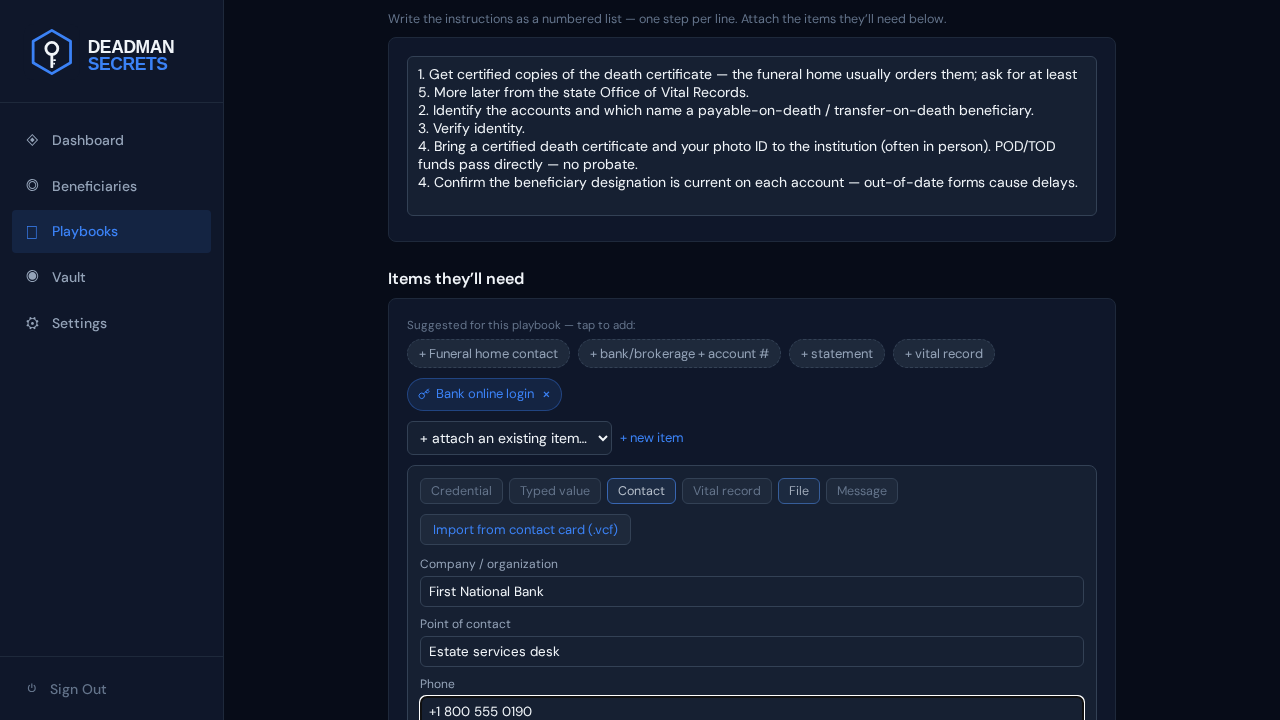Click the Beneficiaries sidebar icon
Viewport: 1280px width, 720px height.
(32, 185)
